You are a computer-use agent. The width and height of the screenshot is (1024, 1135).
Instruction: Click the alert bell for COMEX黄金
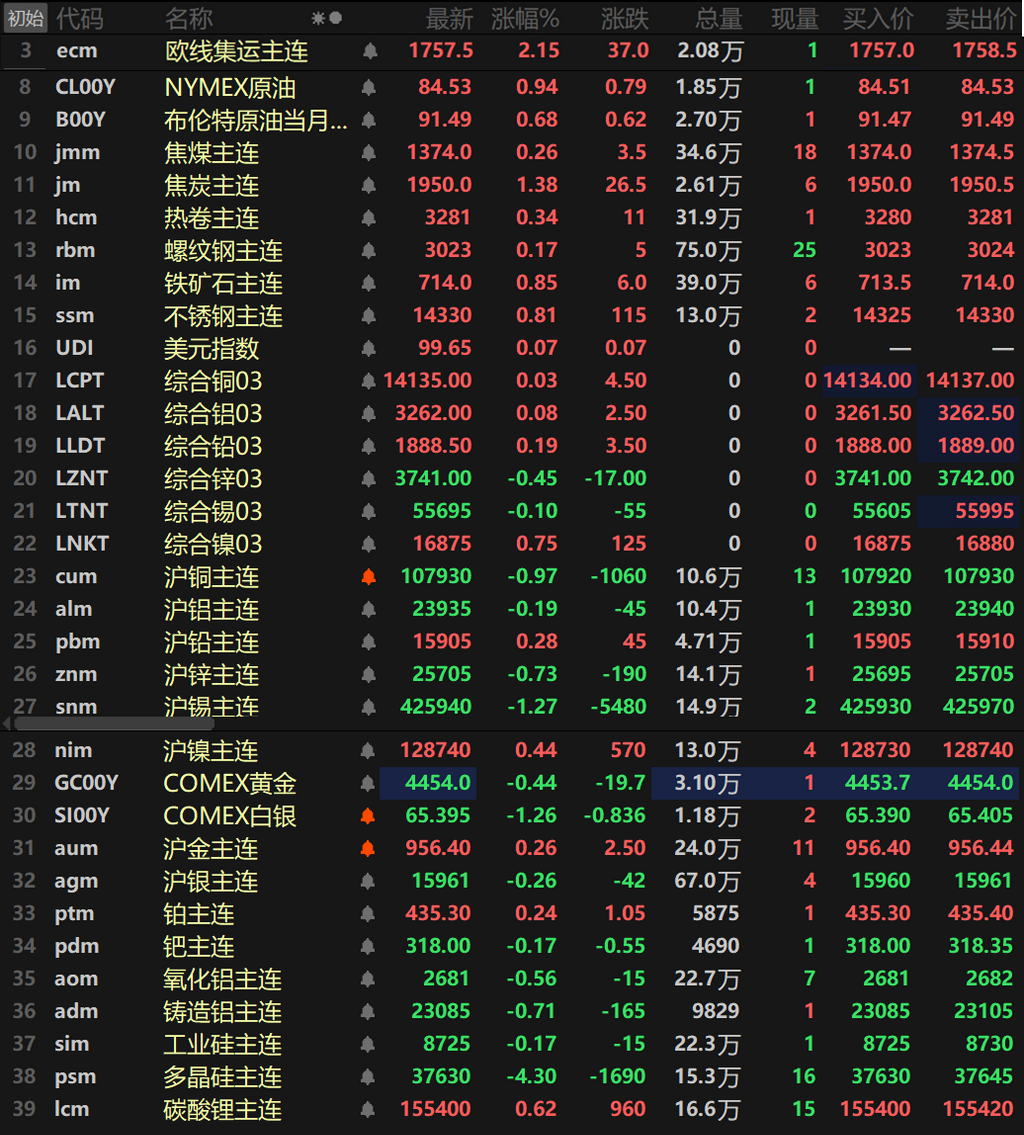point(368,783)
